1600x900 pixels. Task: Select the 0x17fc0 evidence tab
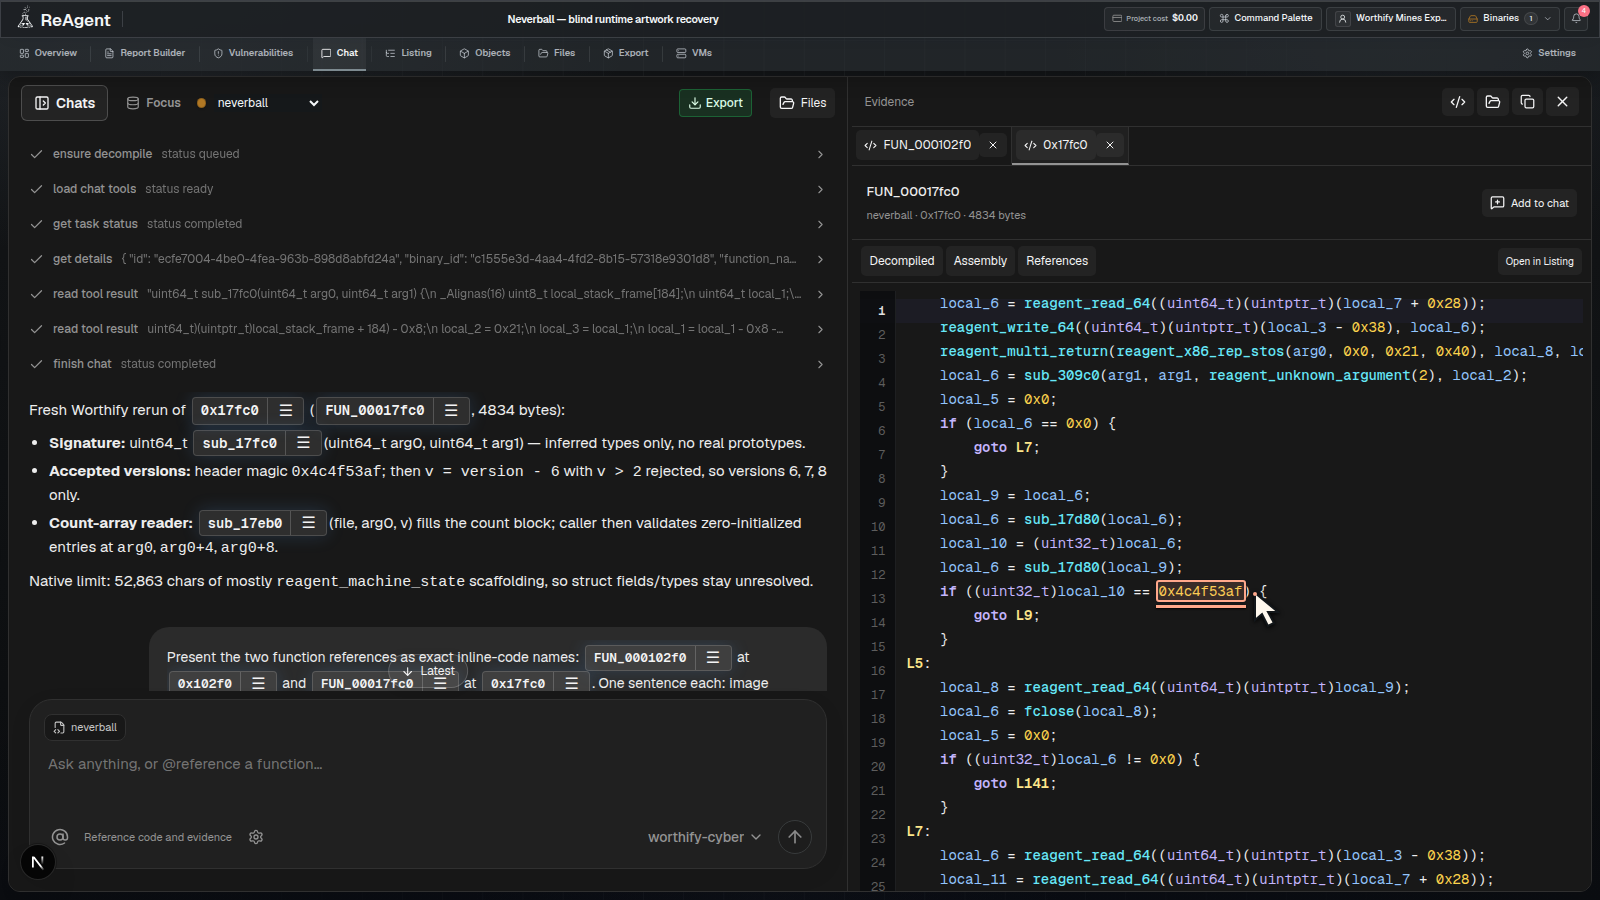(x=1056, y=145)
